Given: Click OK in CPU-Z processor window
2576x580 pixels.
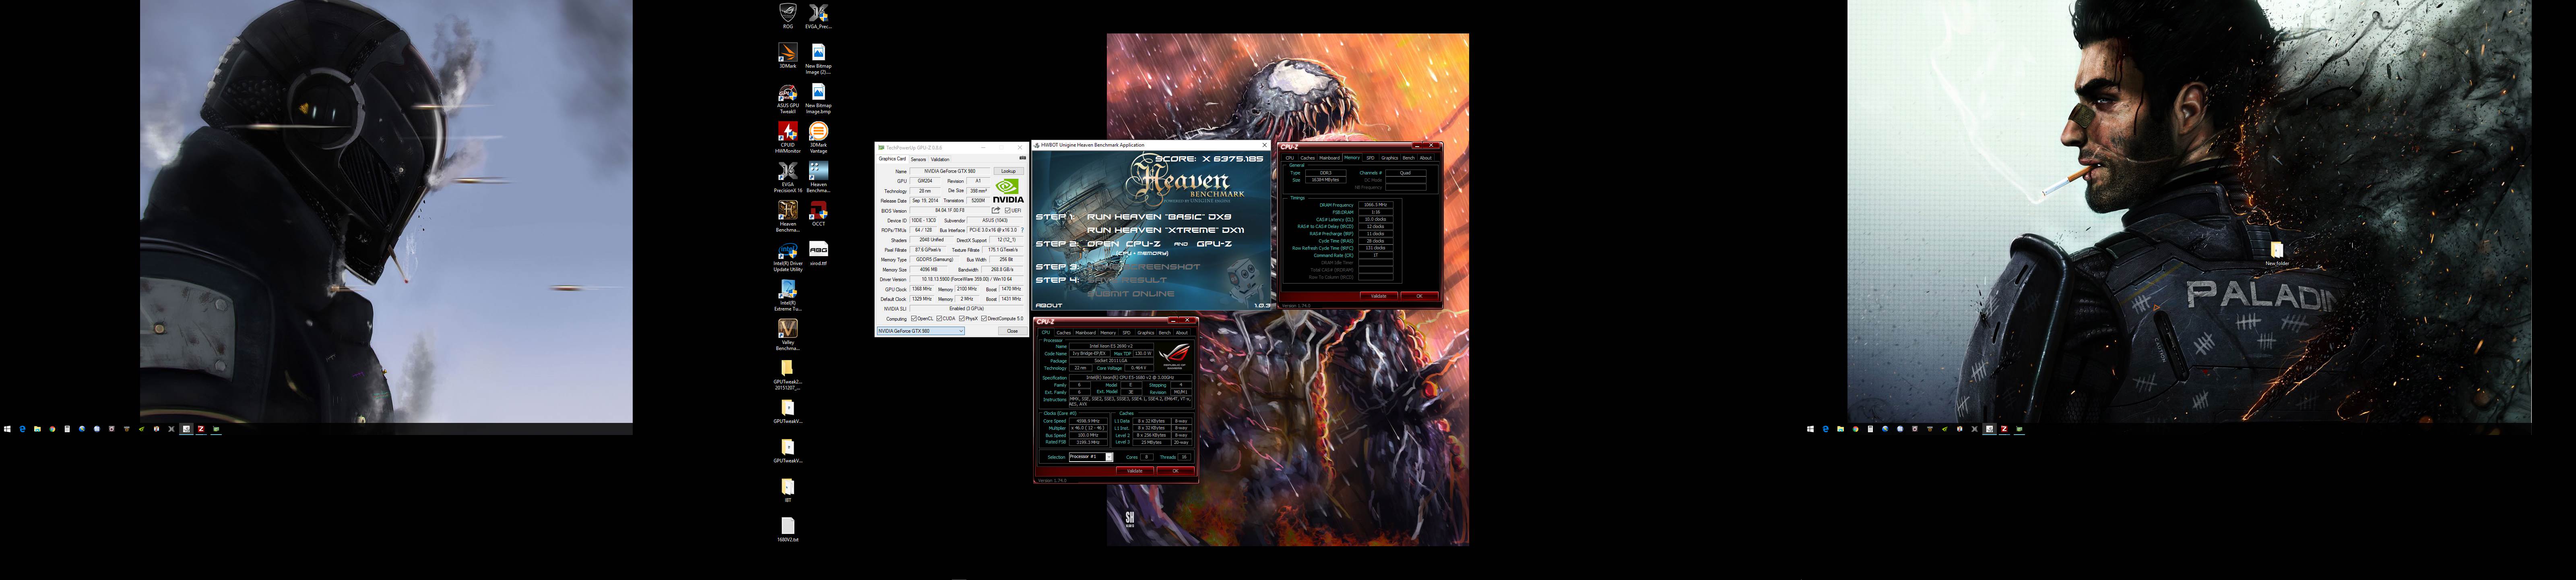Looking at the screenshot, I should point(1176,471).
